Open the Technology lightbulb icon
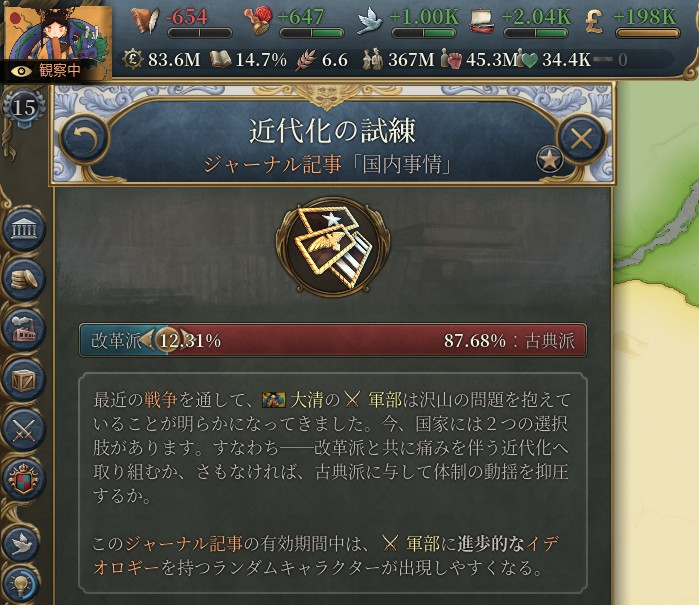The height and width of the screenshot is (605, 699). pos(21,584)
